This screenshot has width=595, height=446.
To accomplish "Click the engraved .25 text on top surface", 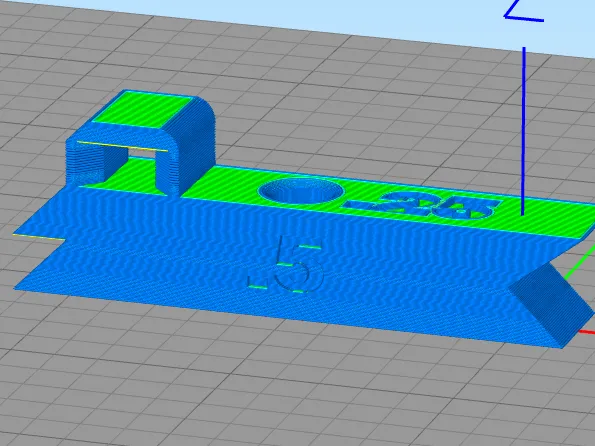I will point(422,205).
